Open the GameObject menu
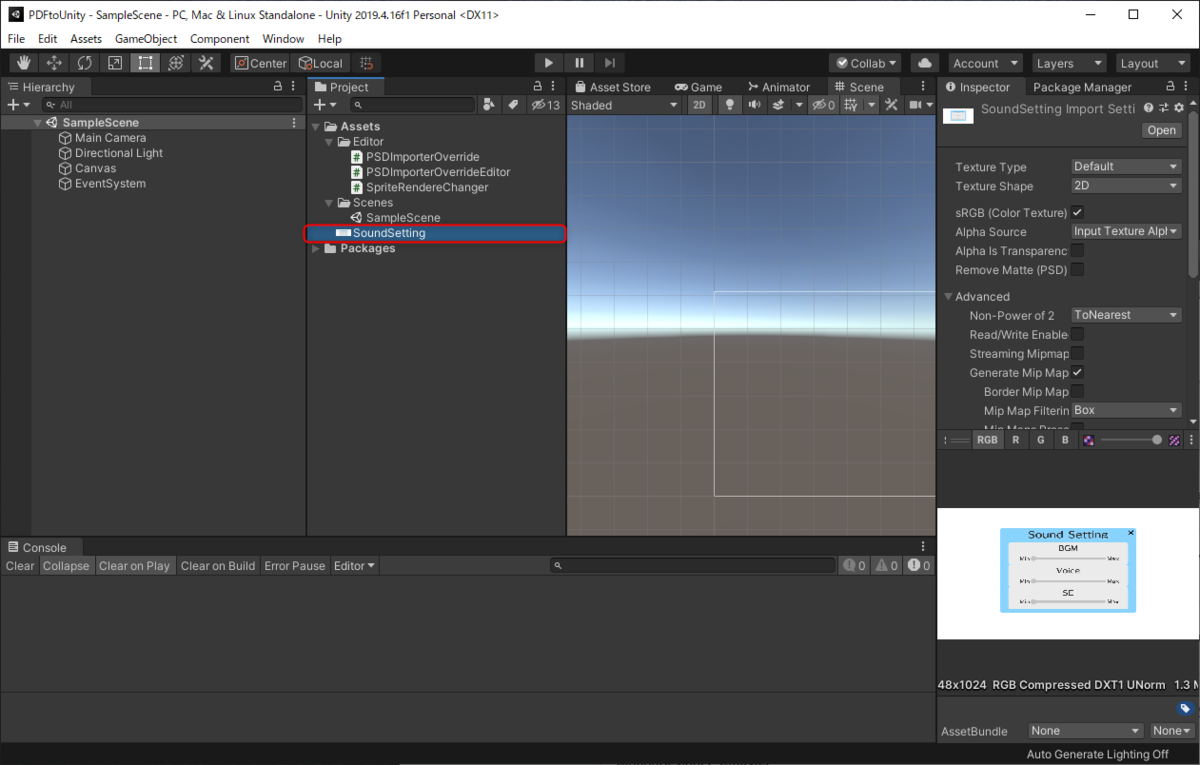The image size is (1200, 765). (146, 39)
